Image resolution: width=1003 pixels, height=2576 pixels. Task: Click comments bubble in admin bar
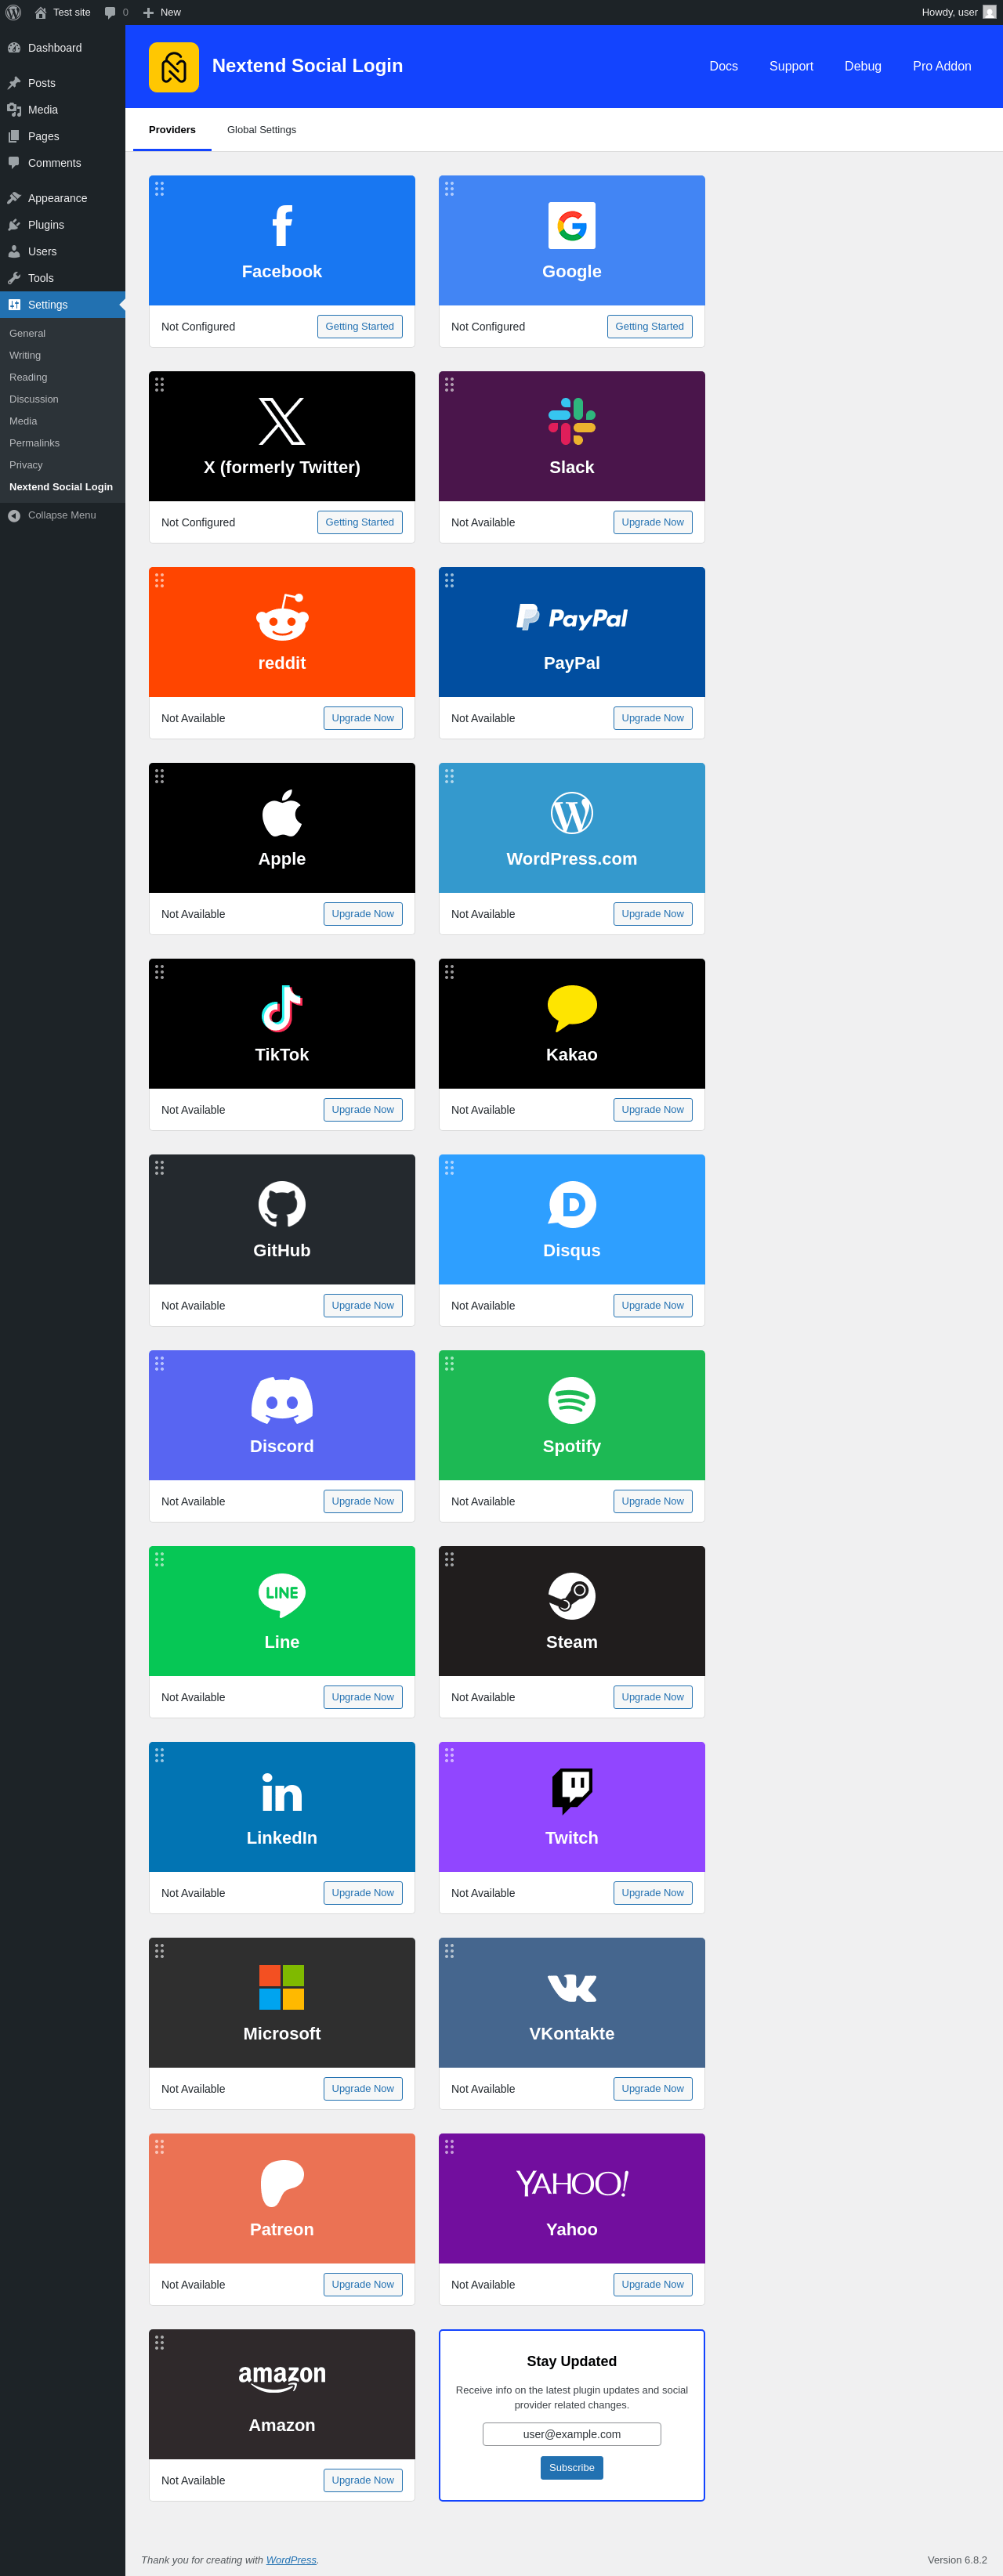(116, 12)
